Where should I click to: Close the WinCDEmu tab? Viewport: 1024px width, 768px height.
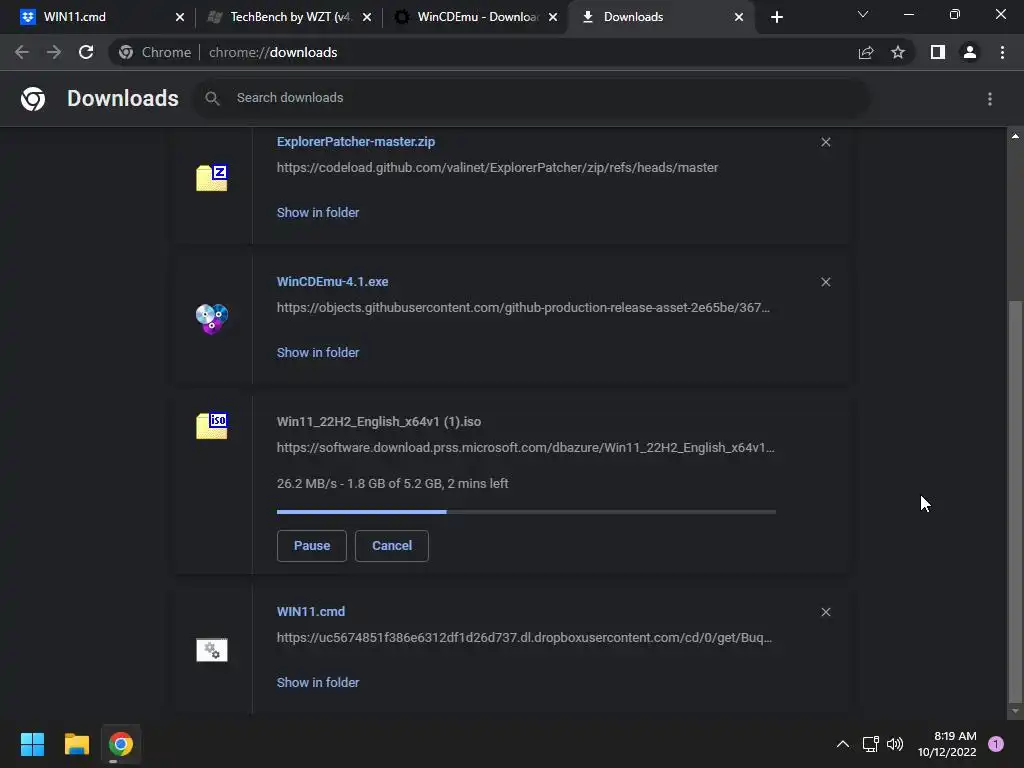click(553, 18)
